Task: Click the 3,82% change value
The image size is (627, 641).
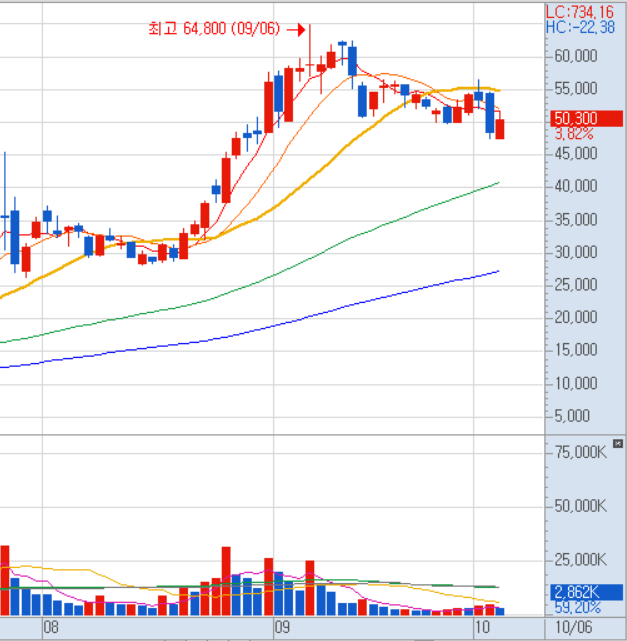Action: 574,134
